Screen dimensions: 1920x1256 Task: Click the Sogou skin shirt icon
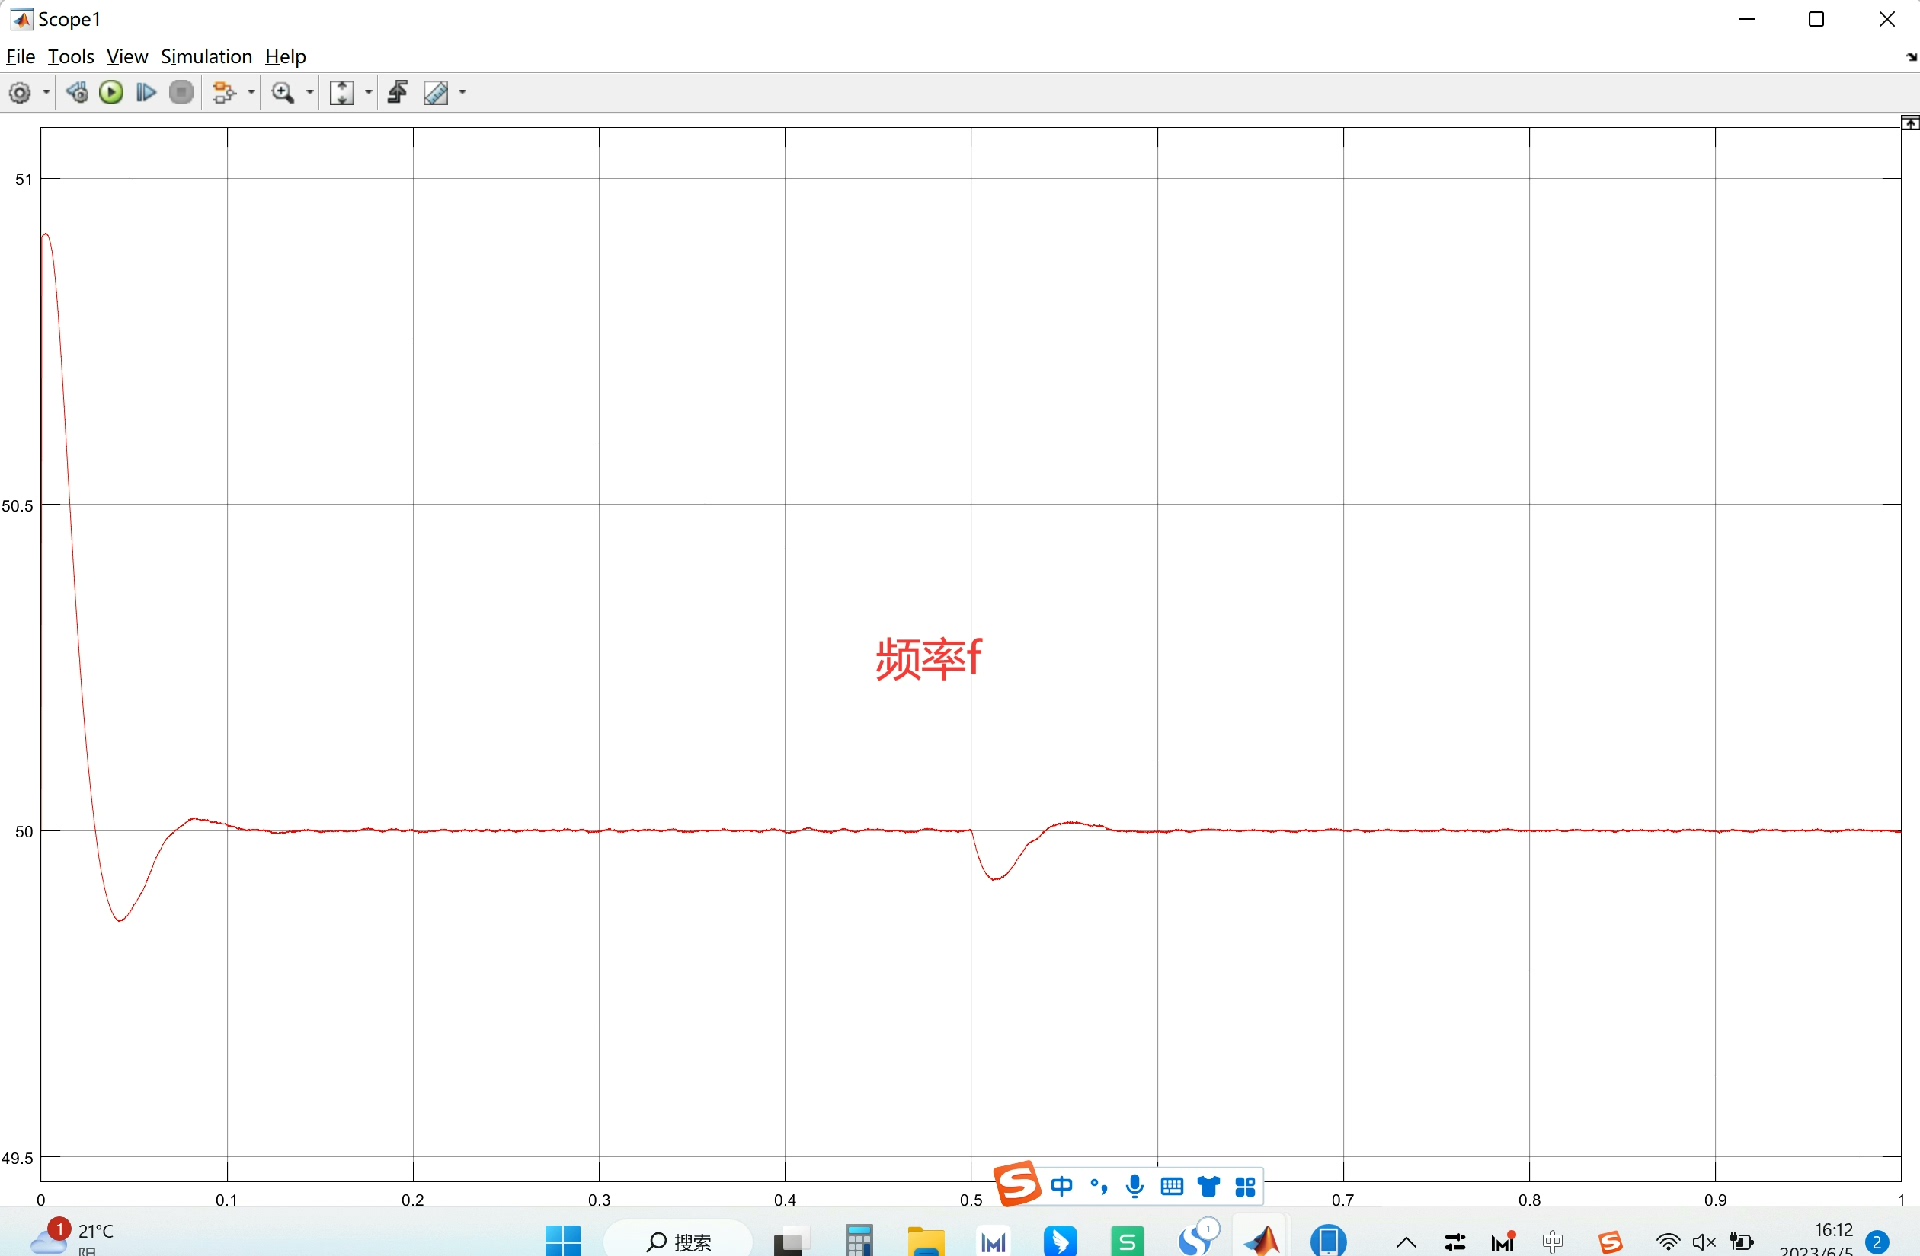point(1209,1187)
